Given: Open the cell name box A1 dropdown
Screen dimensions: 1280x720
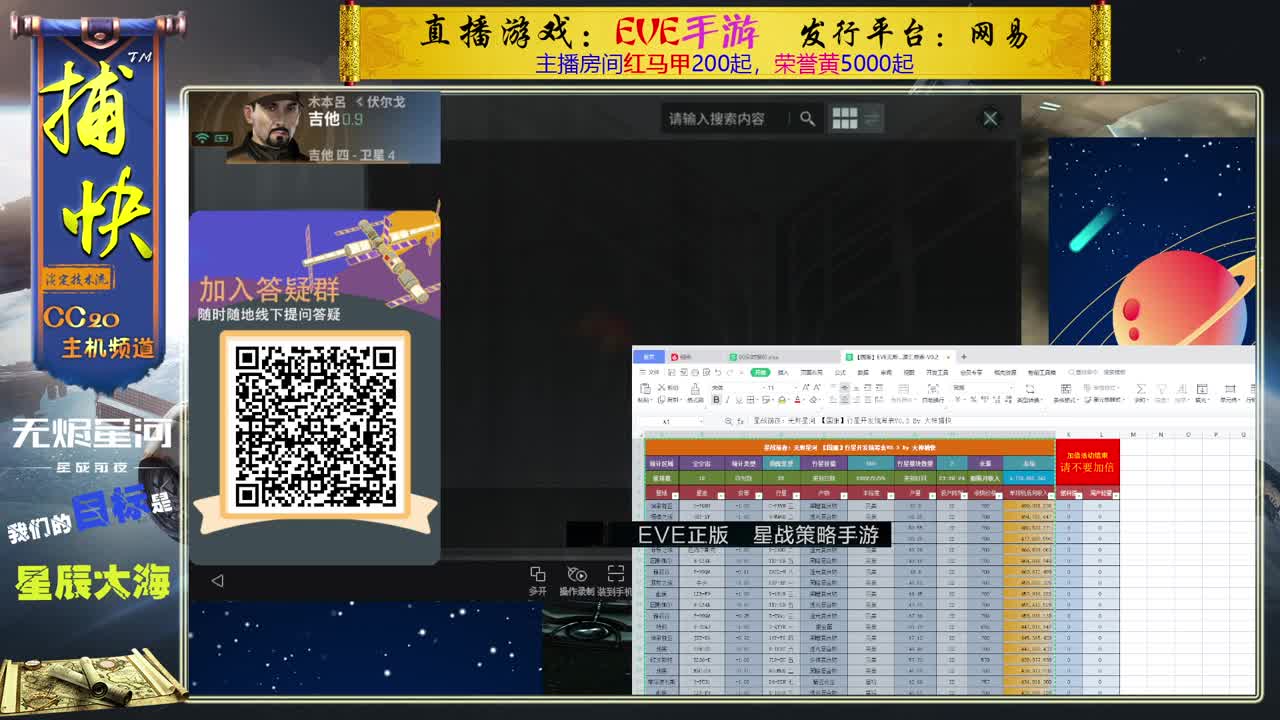Looking at the screenshot, I should [x=701, y=420].
